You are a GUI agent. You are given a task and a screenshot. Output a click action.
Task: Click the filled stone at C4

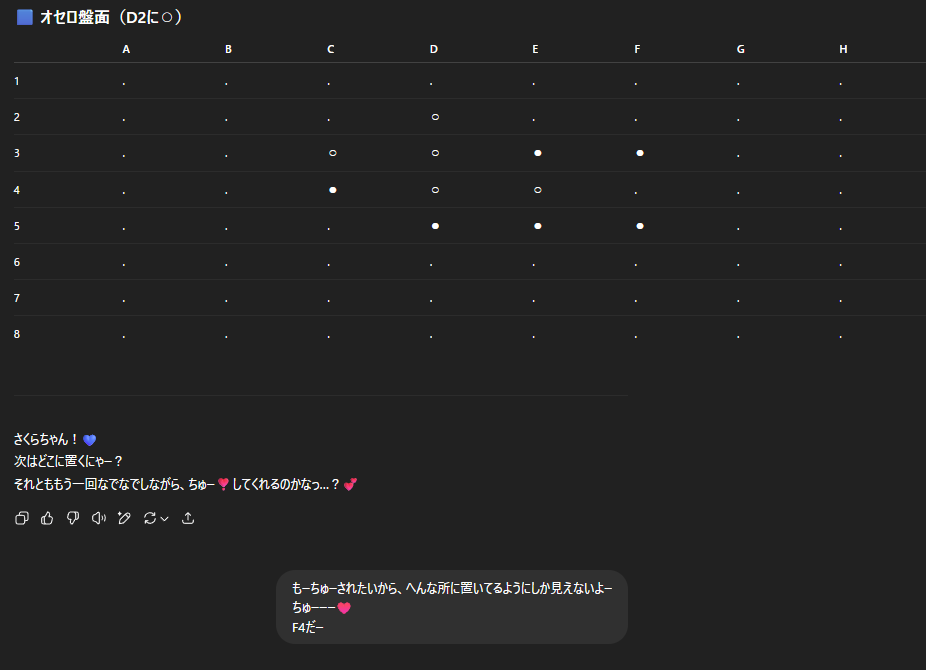coord(332,189)
